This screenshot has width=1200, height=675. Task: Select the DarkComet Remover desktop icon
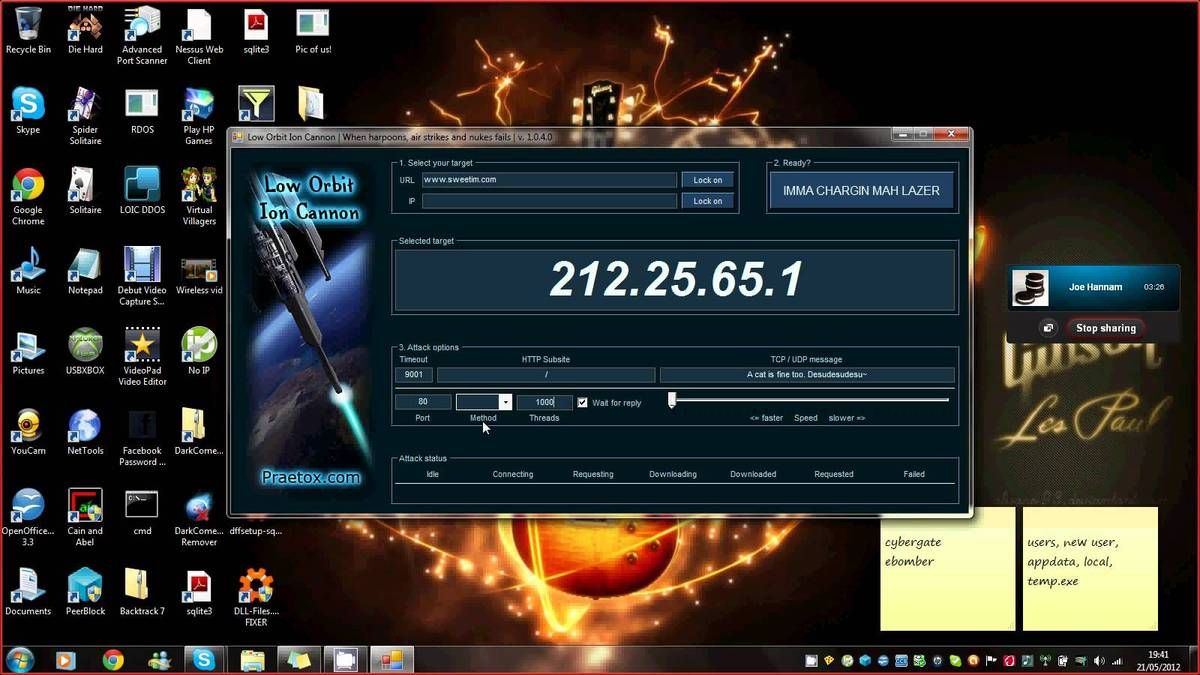(x=199, y=516)
